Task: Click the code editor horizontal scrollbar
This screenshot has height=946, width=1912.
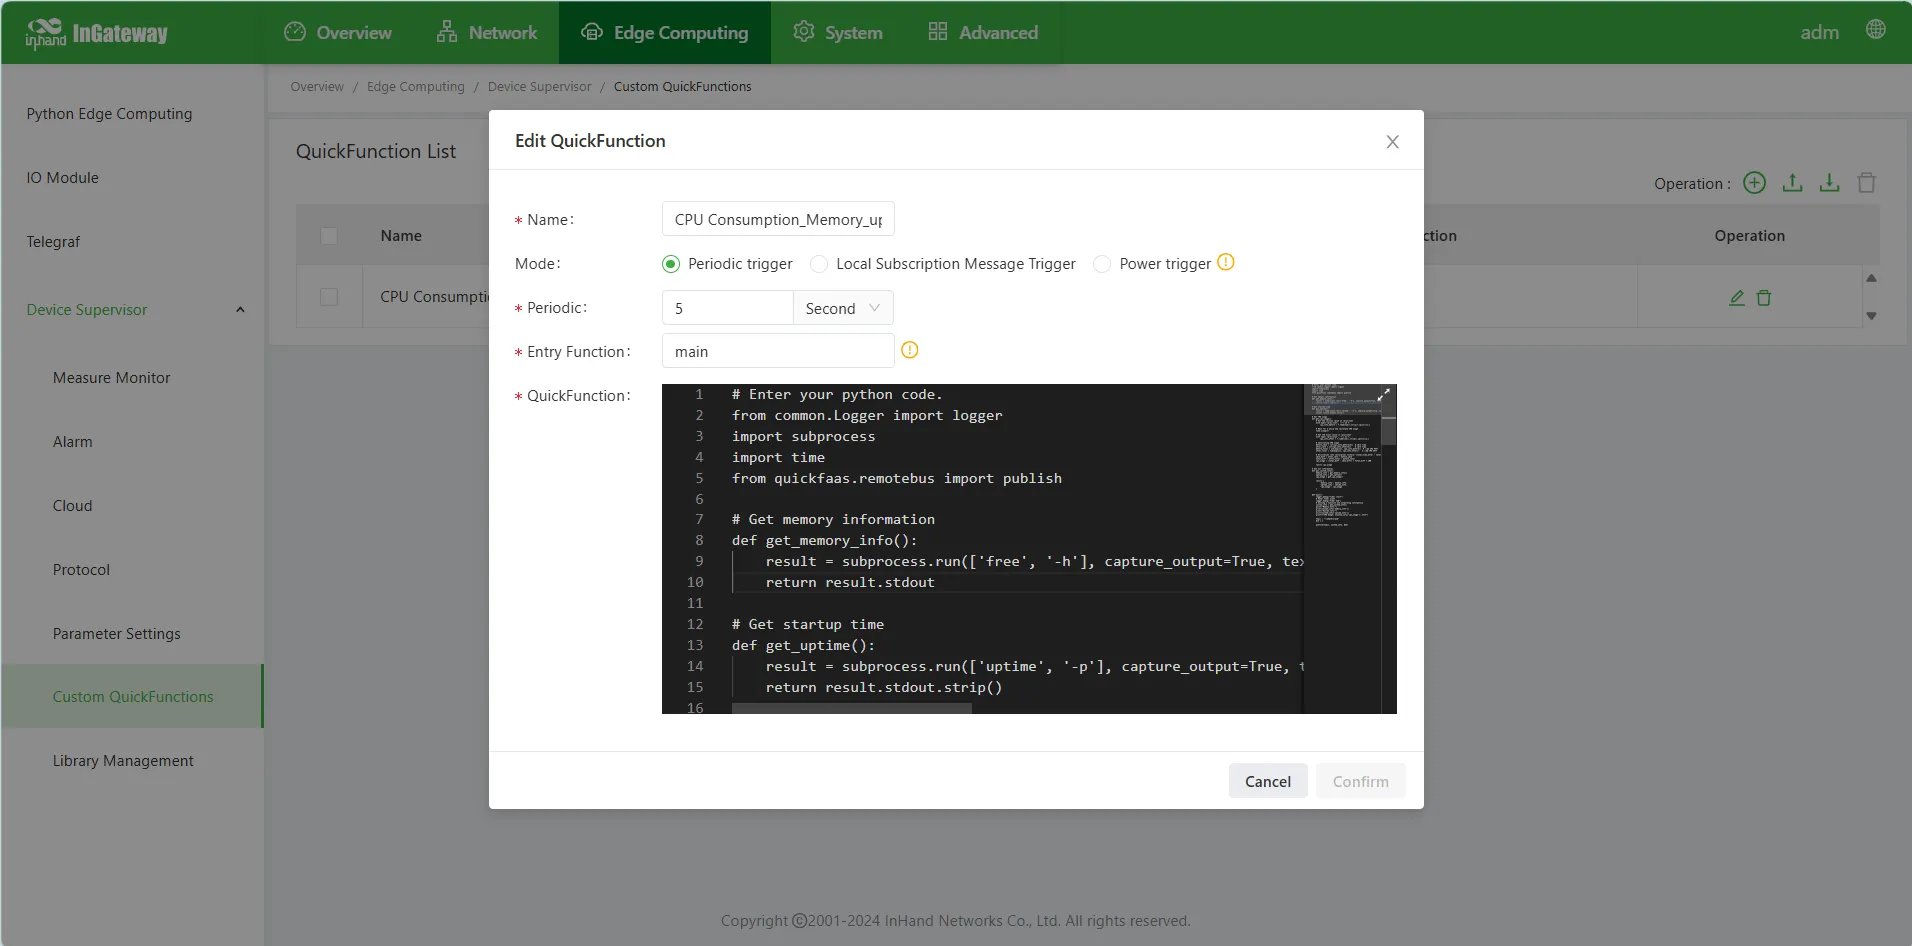Action: (x=851, y=708)
